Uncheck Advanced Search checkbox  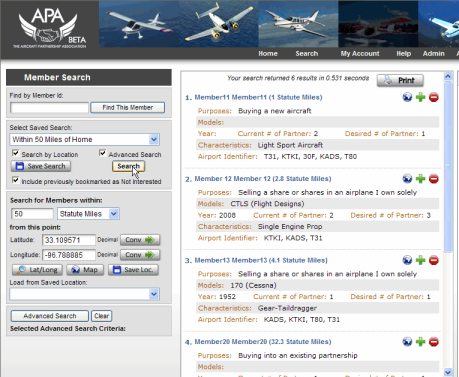point(102,153)
